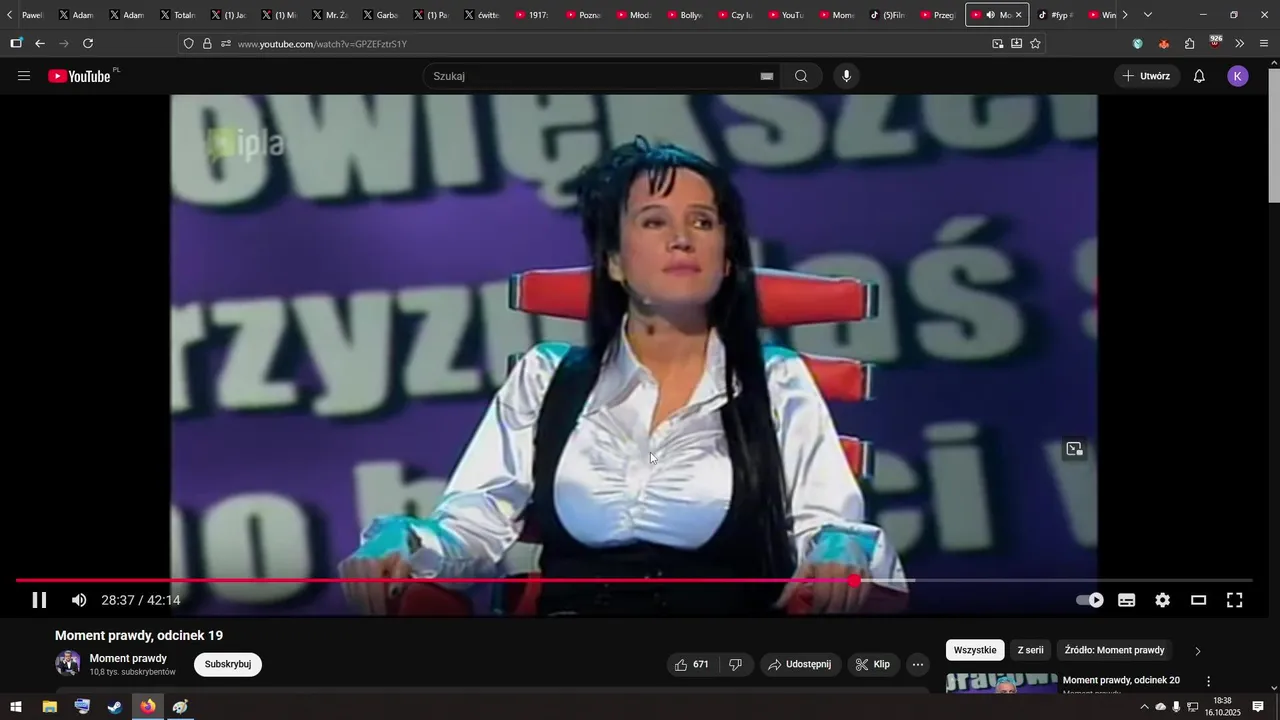Close the current active browser tab

click(1019, 15)
